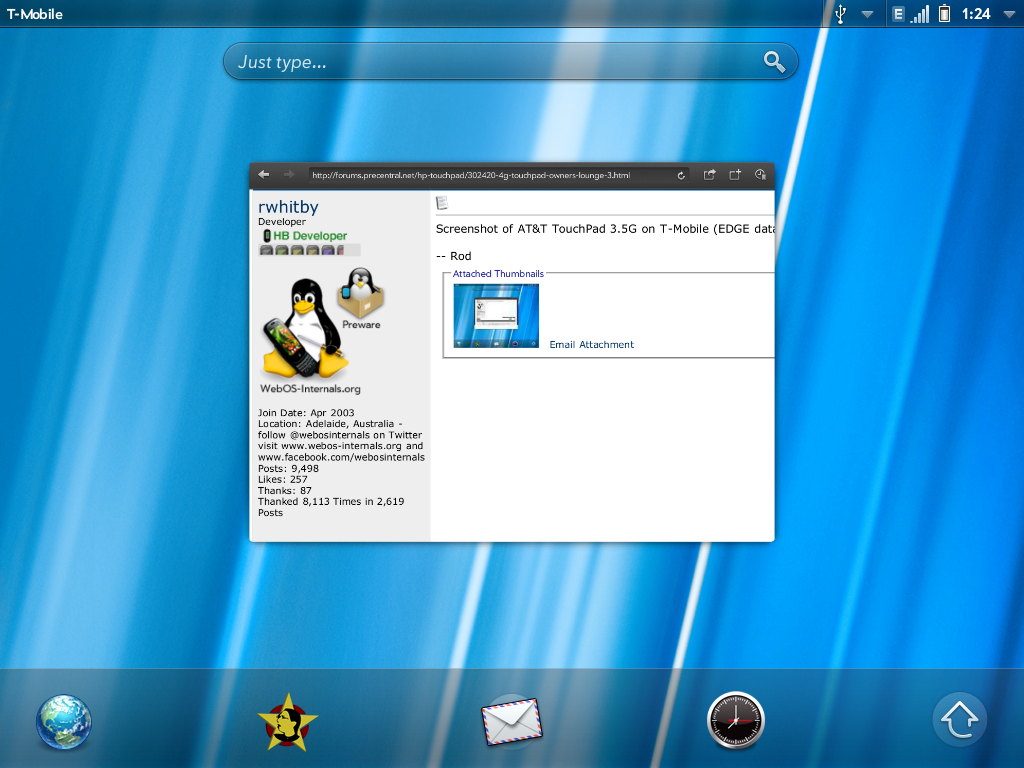Expand the dropdown arrow next to USB icon
This screenshot has height=768, width=1024.
[x=867, y=14]
